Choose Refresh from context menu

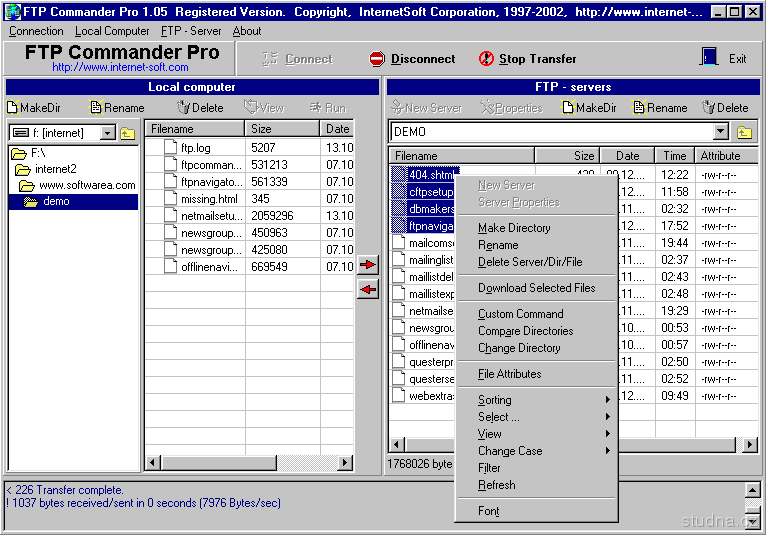point(536,485)
